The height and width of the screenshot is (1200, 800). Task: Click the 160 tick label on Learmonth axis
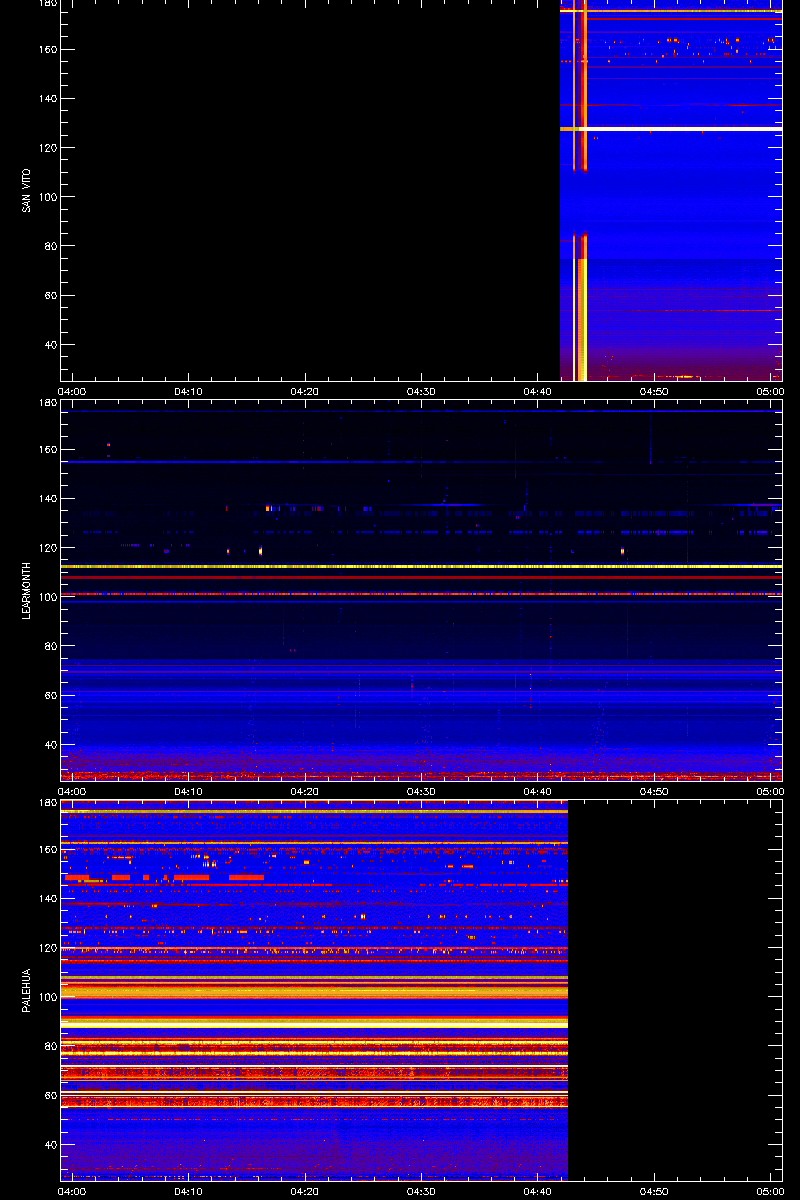click(x=47, y=450)
